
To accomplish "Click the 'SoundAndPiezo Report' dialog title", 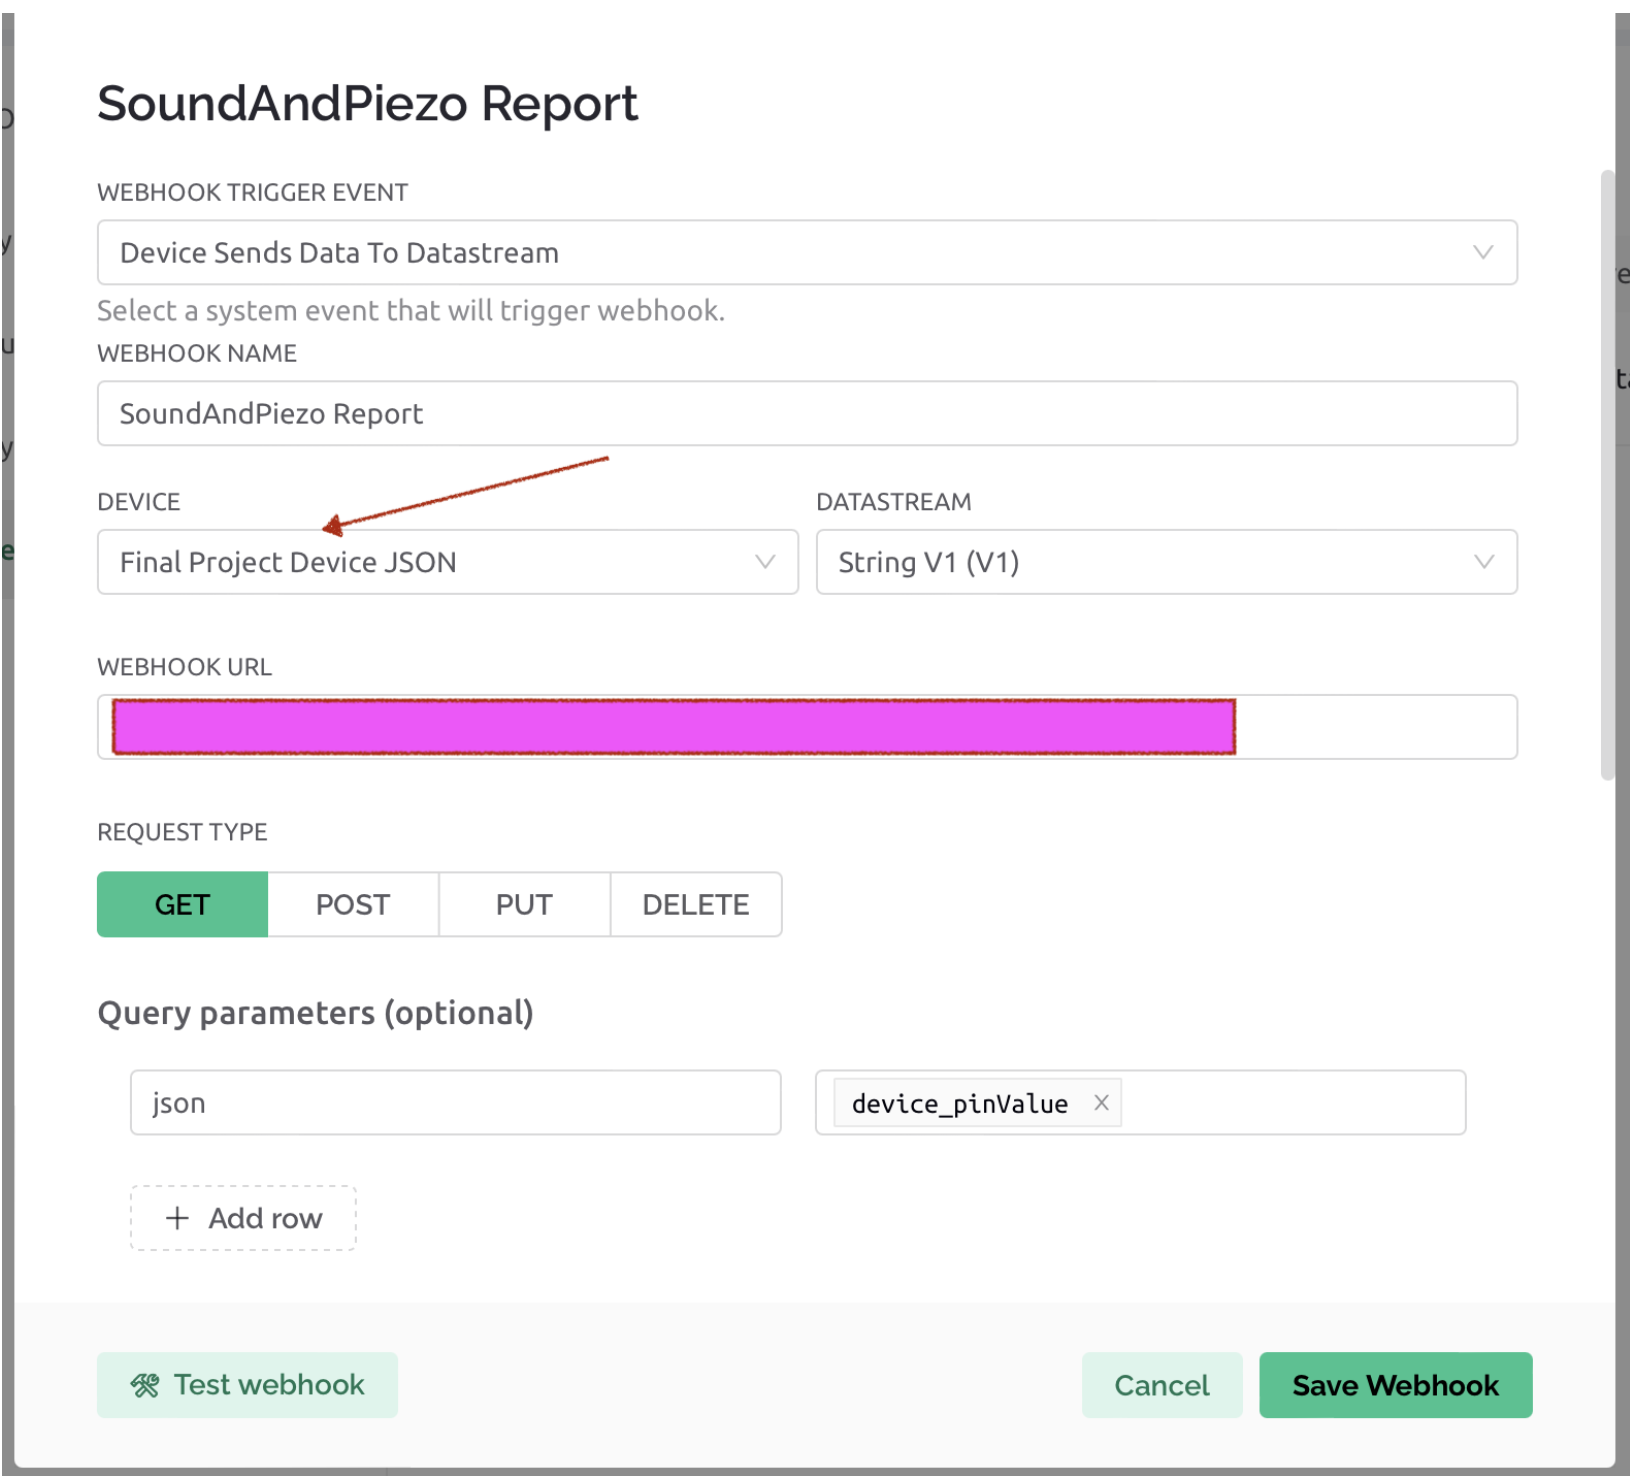I will pyautogui.click(x=367, y=104).
